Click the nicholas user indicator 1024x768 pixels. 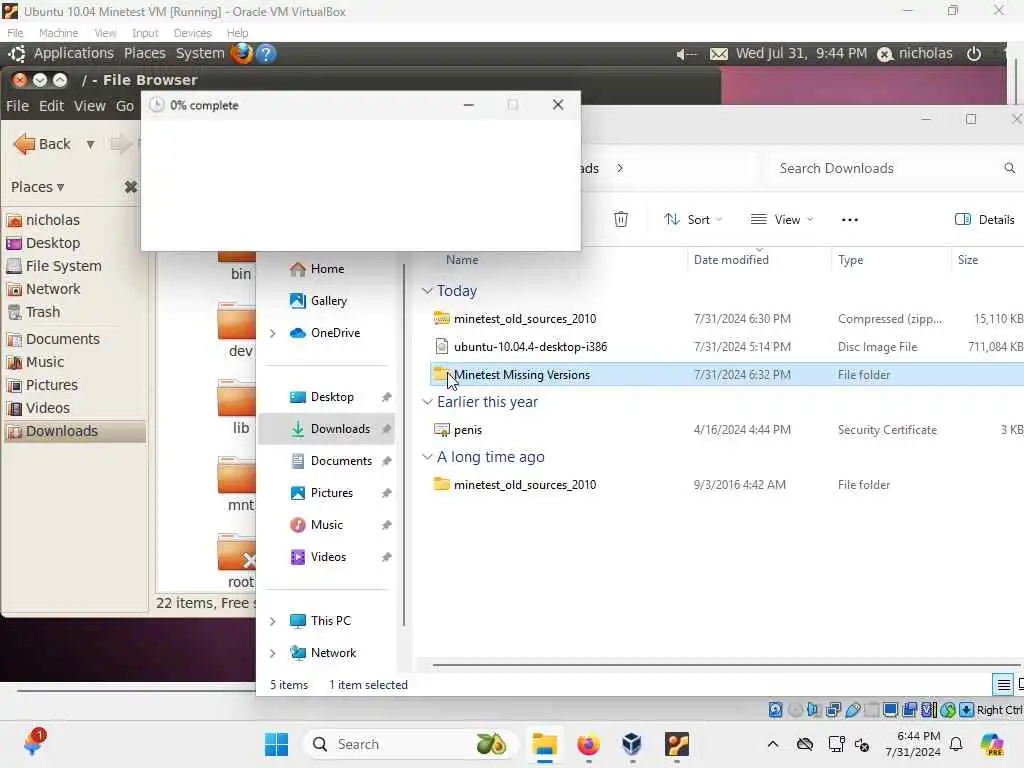point(915,54)
